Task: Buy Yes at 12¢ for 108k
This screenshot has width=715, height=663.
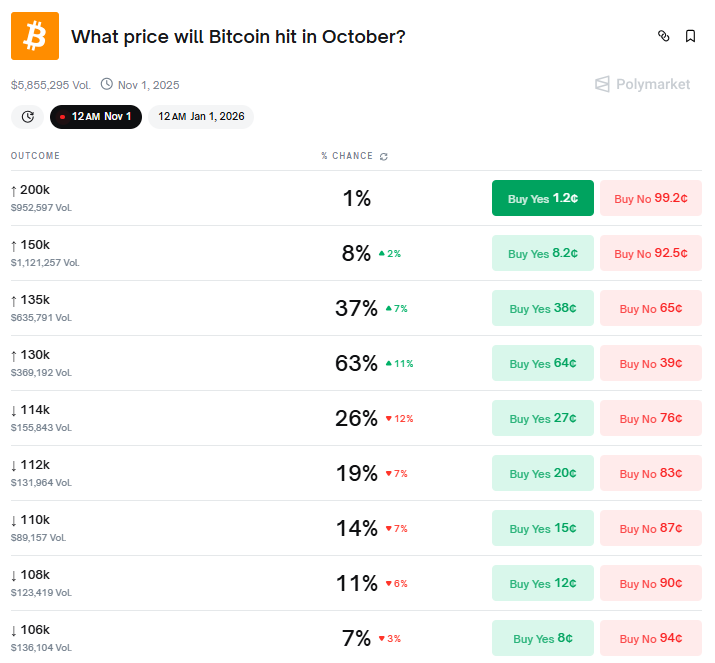Action: [x=542, y=583]
